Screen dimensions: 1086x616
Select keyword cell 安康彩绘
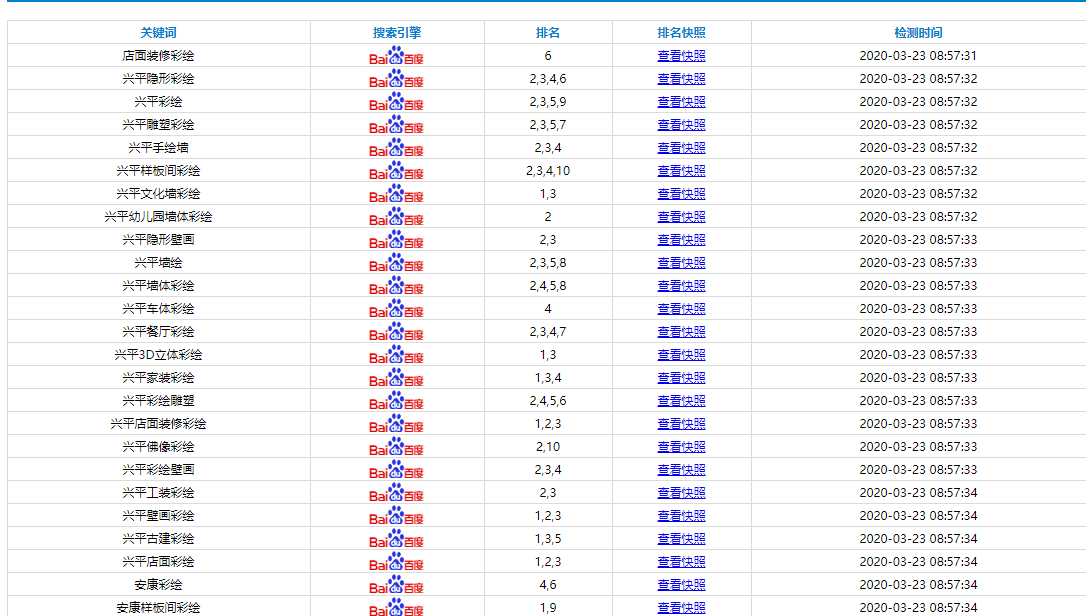[159, 585]
